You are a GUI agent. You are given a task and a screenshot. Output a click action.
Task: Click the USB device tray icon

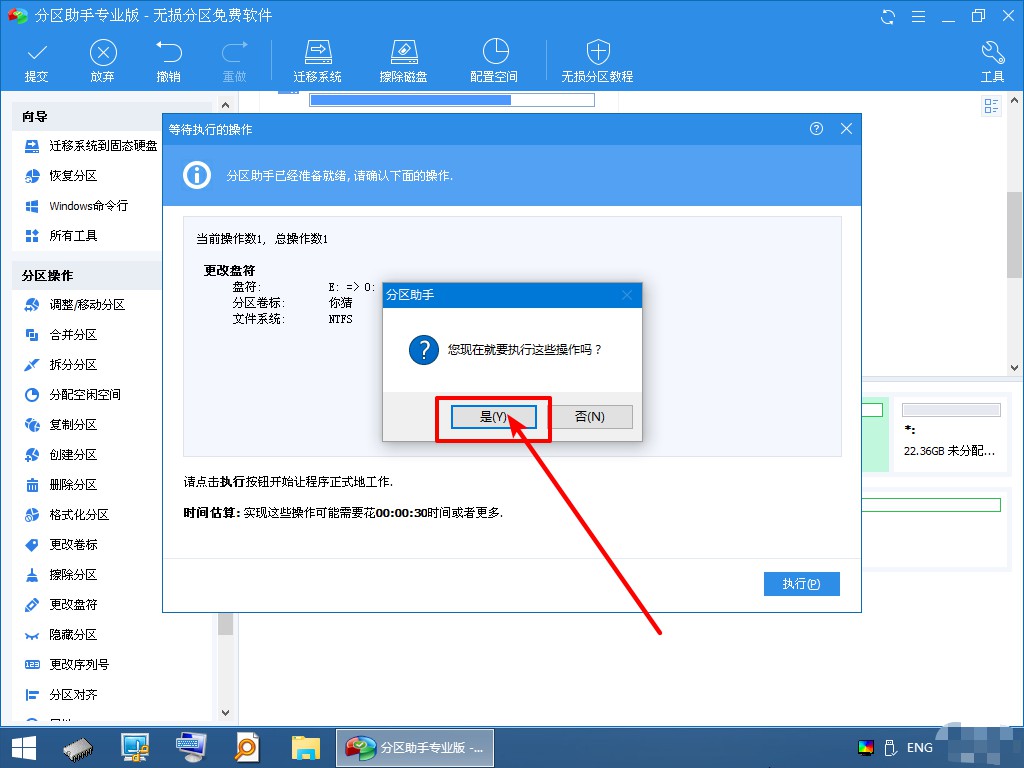[x=889, y=748]
